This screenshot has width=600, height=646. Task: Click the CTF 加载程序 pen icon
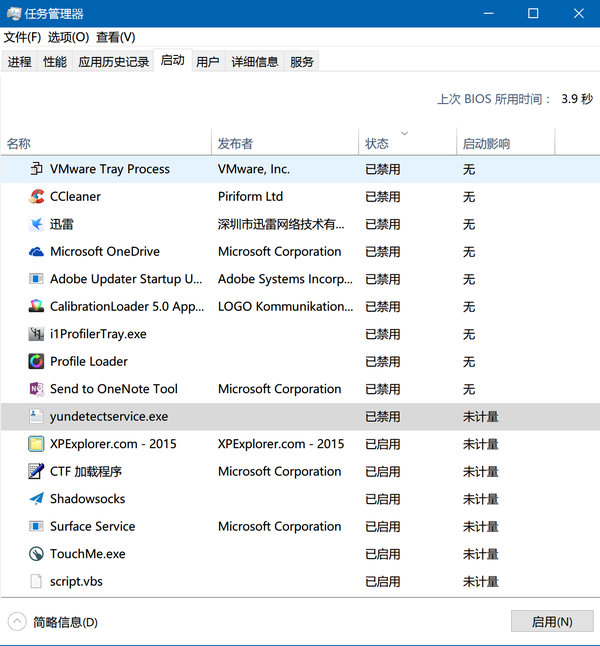(36, 471)
